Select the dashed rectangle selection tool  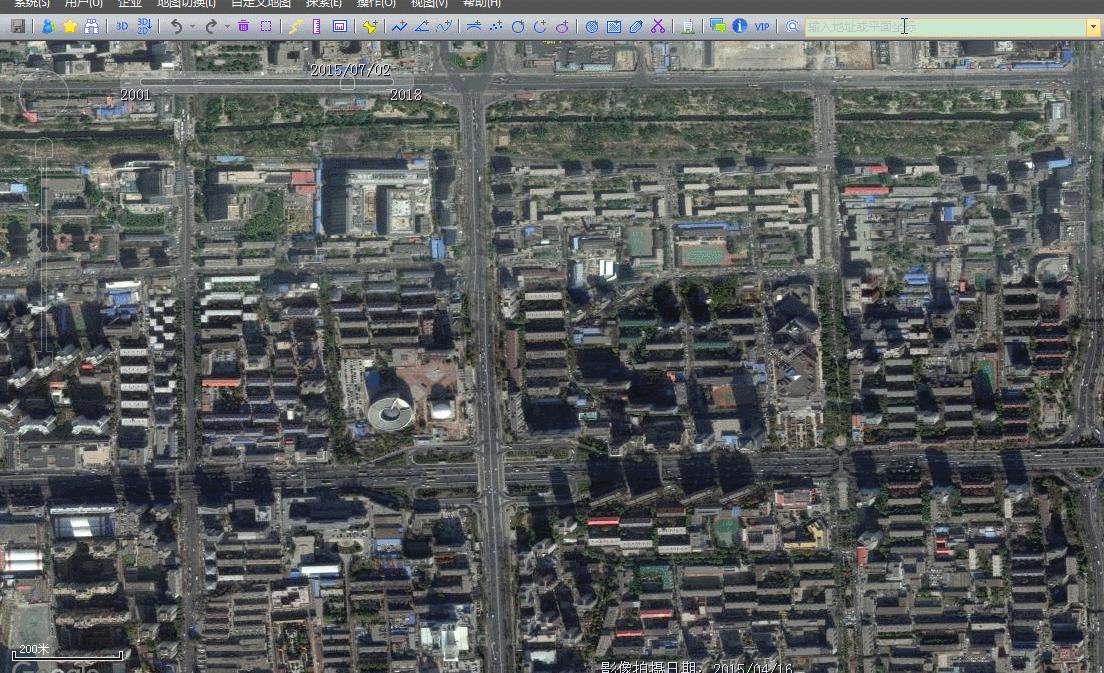pyautogui.click(x=266, y=27)
